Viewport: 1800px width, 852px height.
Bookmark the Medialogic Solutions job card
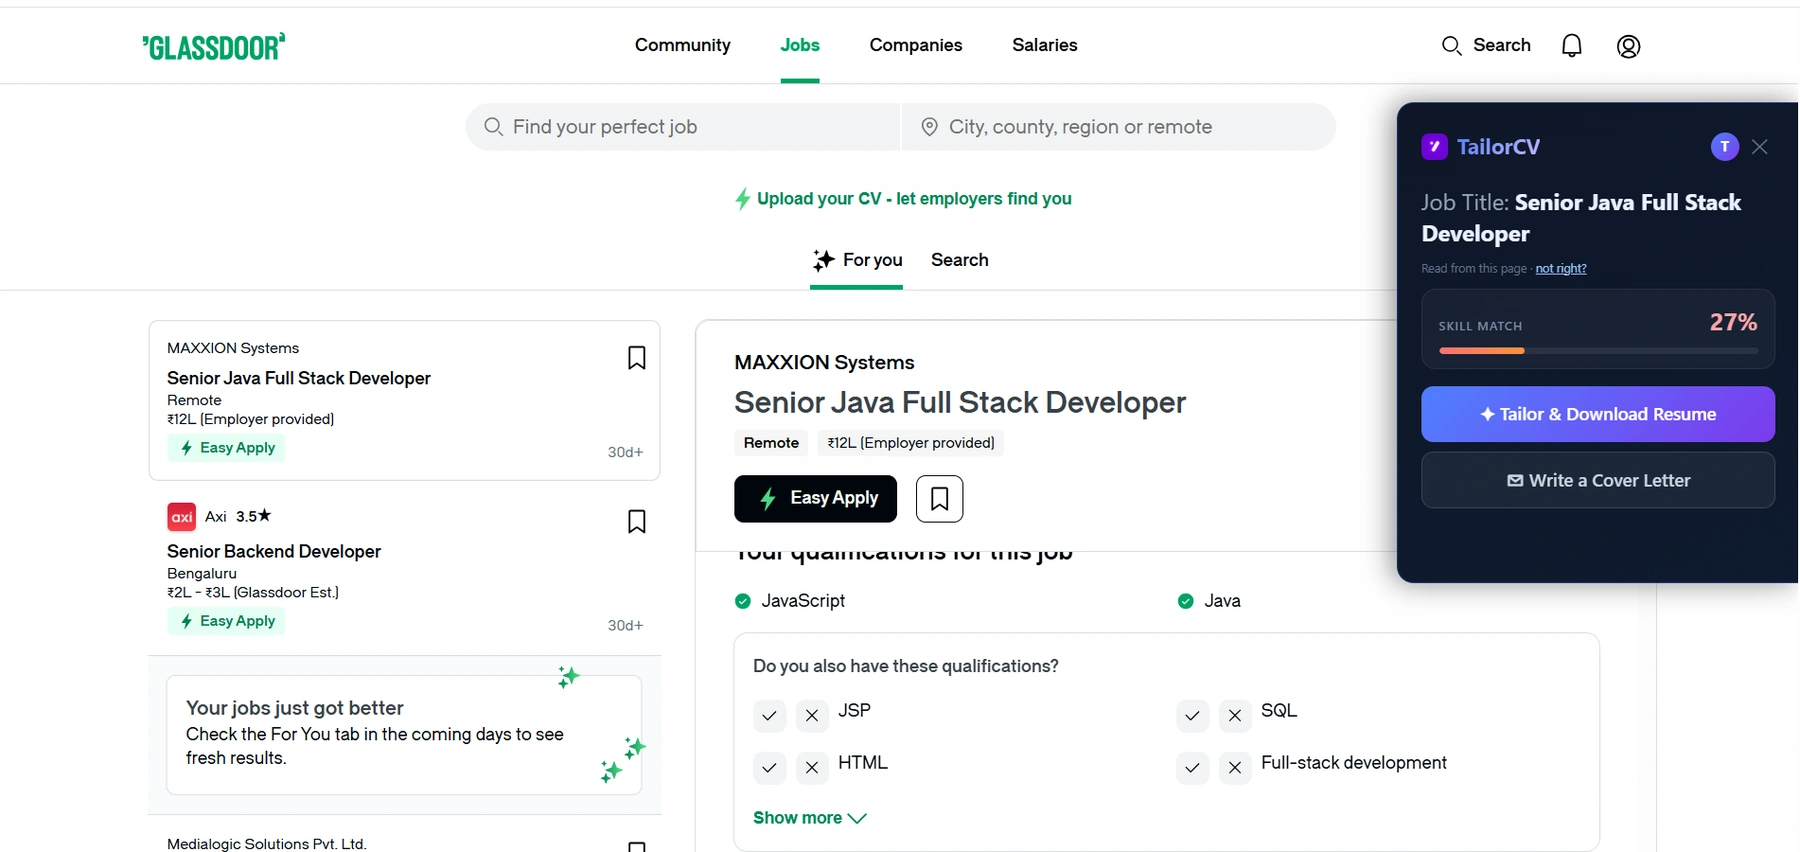[x=637, y=846]
